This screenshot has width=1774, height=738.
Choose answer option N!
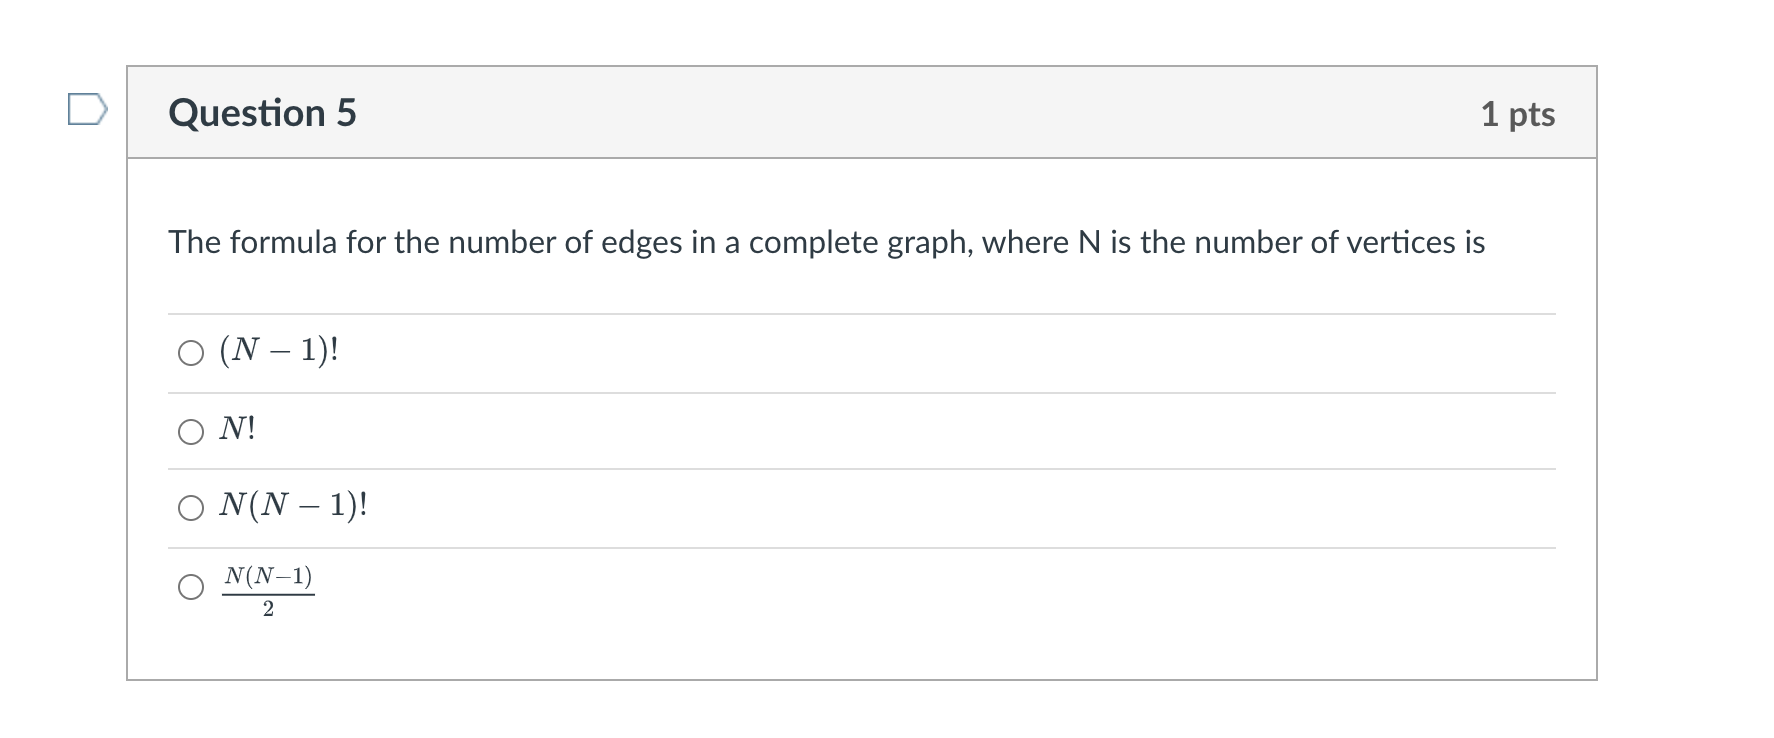[x=238, y=429]
